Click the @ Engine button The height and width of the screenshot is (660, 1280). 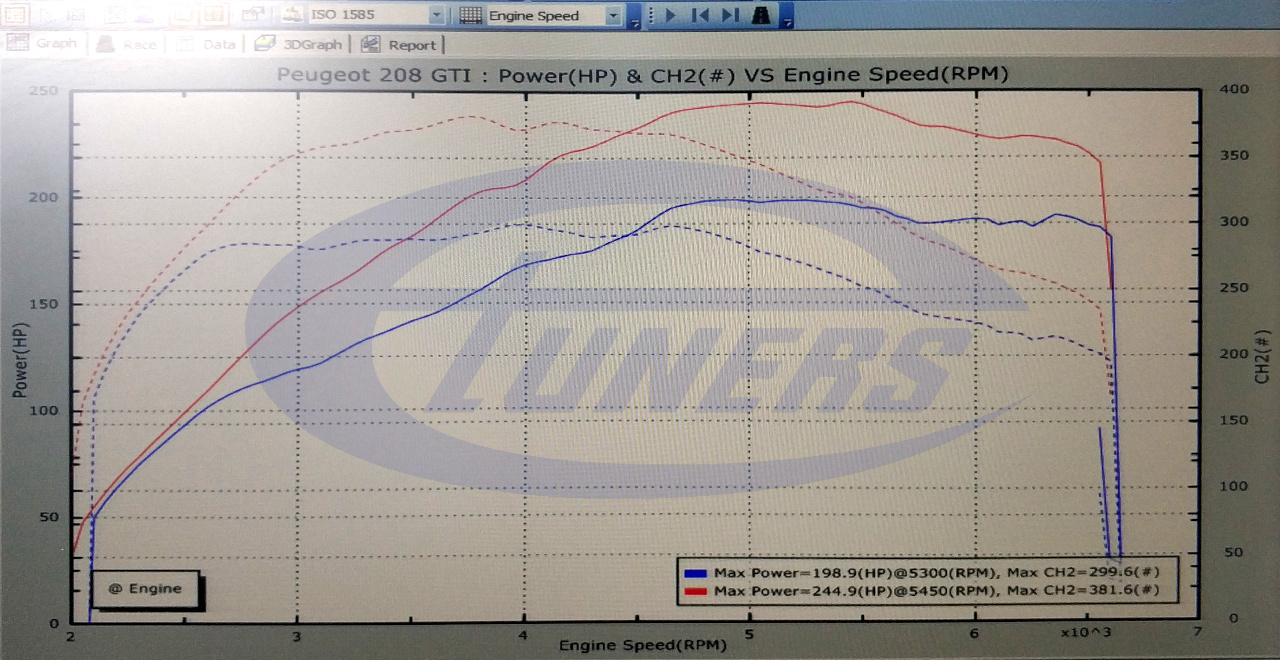[145, 589]
